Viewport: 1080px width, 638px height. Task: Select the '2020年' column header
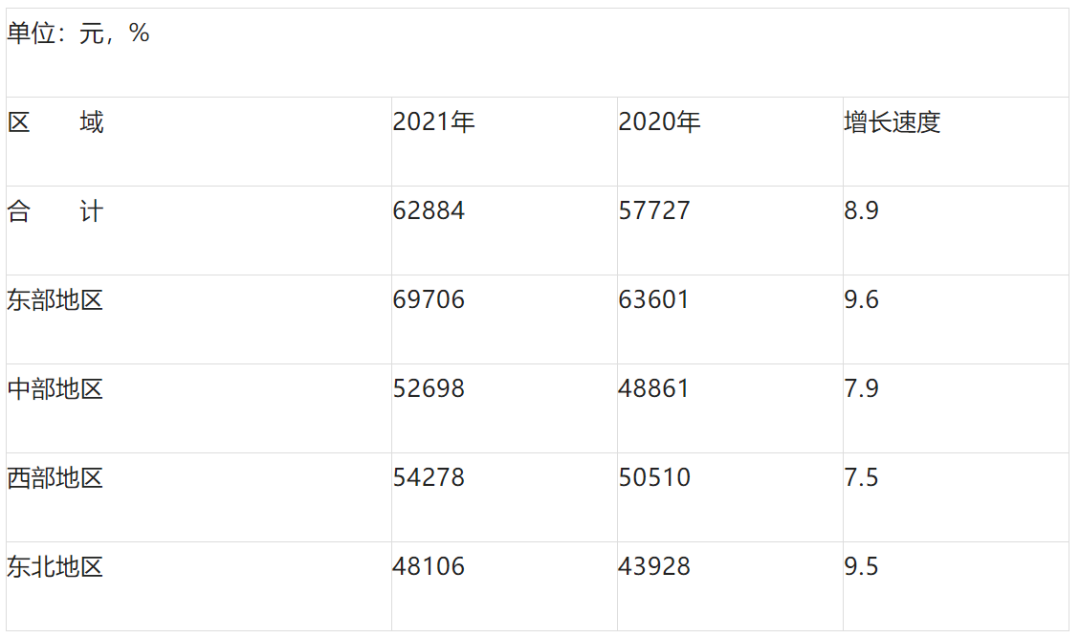[659, 123]
